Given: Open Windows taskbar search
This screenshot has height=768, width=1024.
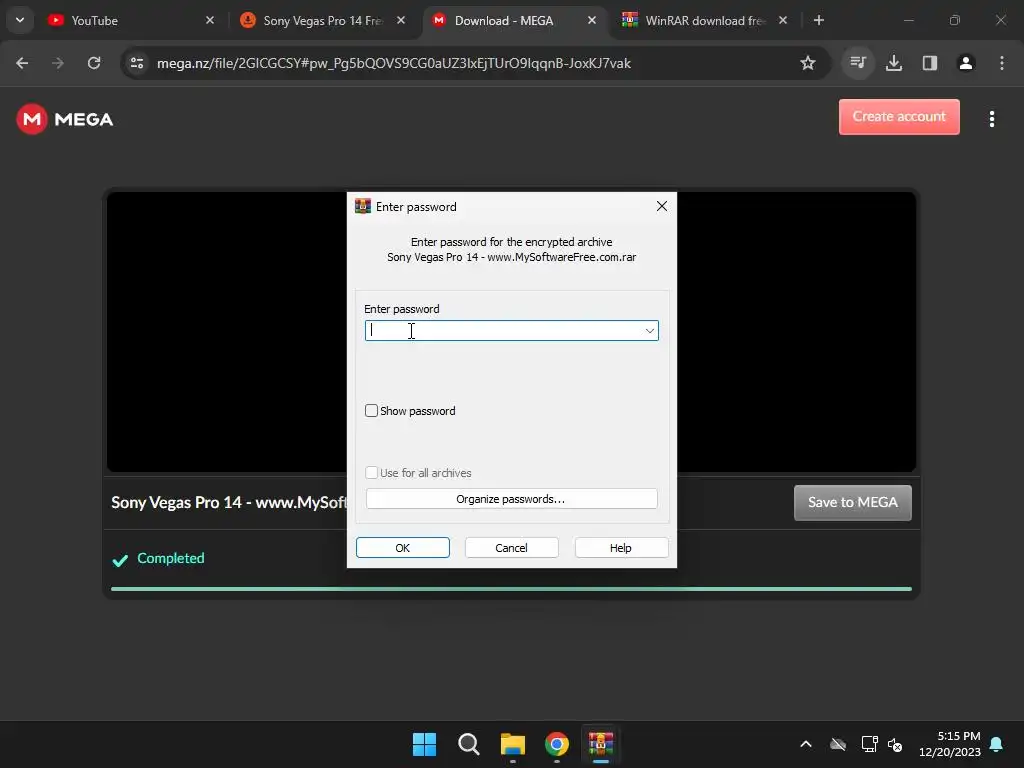Looking at the screenshot, I should click(x=469, y=744).
